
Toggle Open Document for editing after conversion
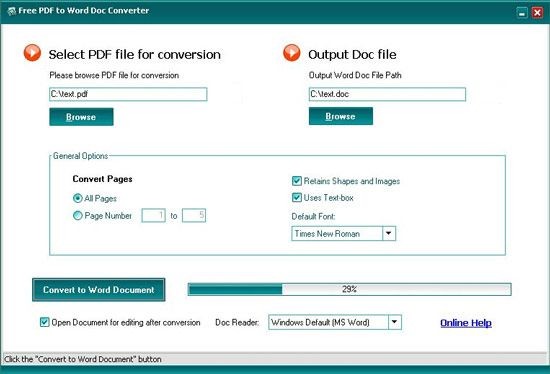45,322
